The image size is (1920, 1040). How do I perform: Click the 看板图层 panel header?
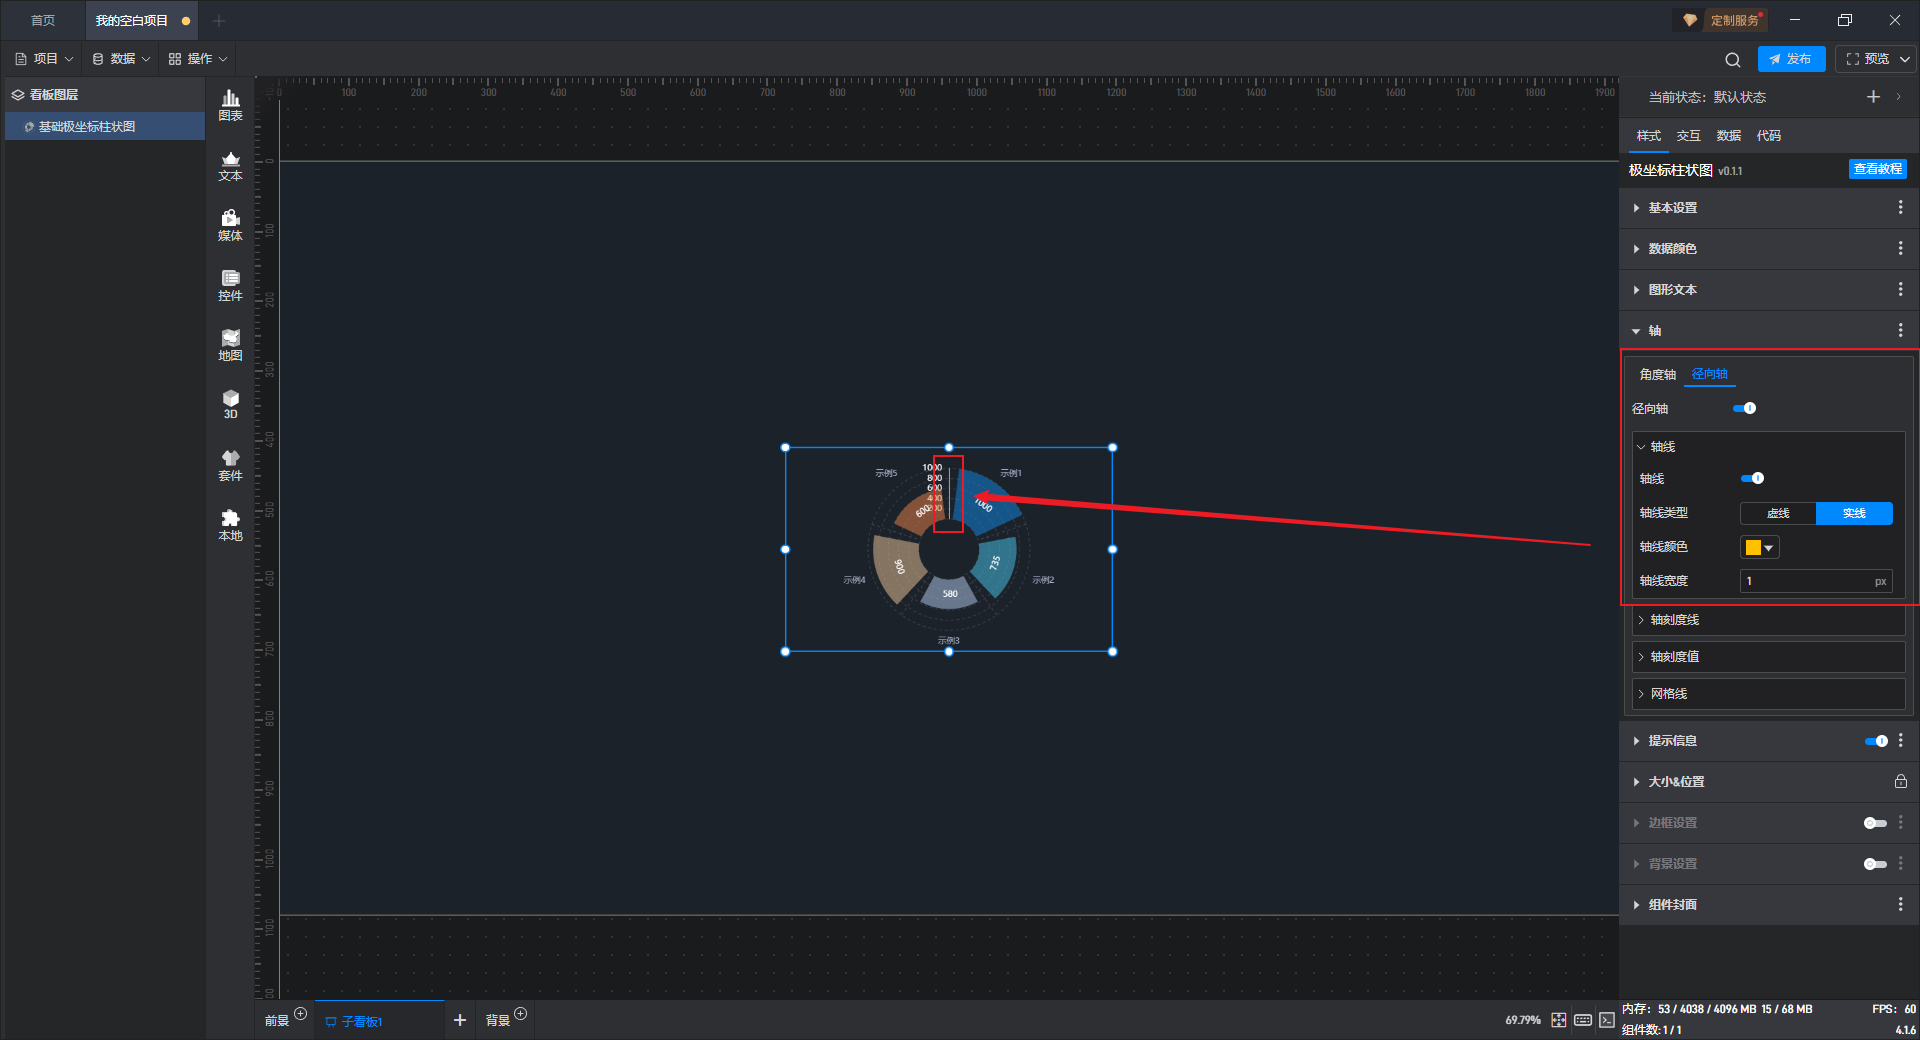pos(54,94)
